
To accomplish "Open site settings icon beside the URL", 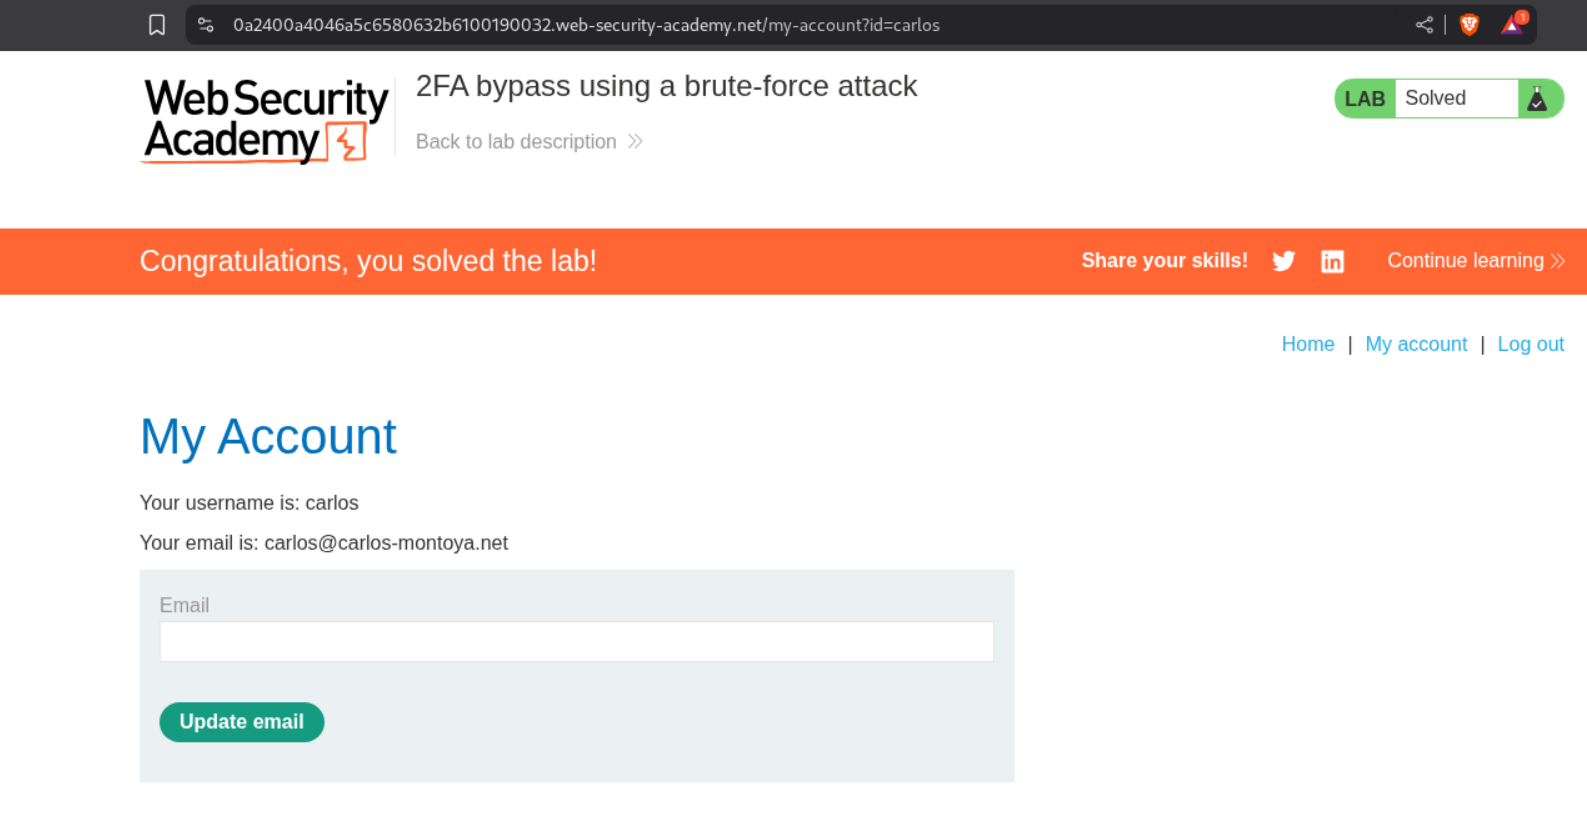I will click(x=206, y=25).
